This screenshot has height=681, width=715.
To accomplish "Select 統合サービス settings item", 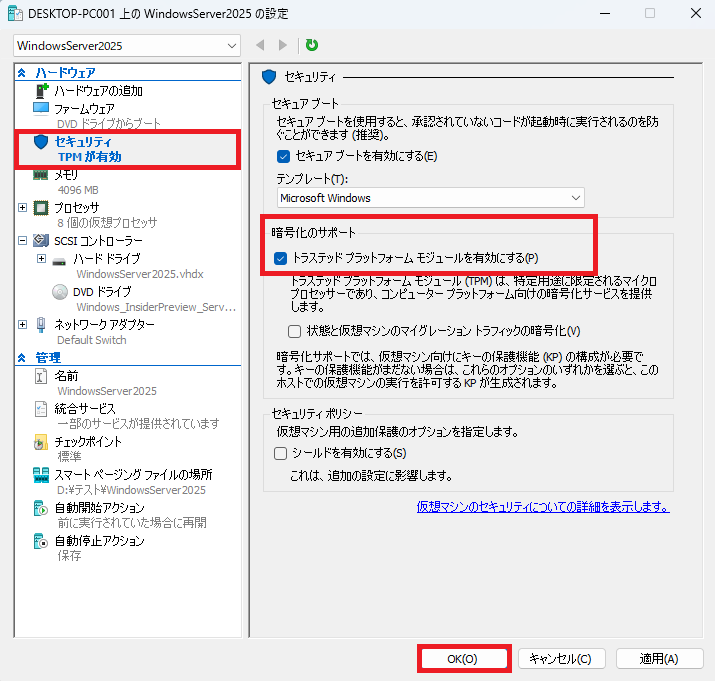I will pyautogui.click(x=85, y=409).
